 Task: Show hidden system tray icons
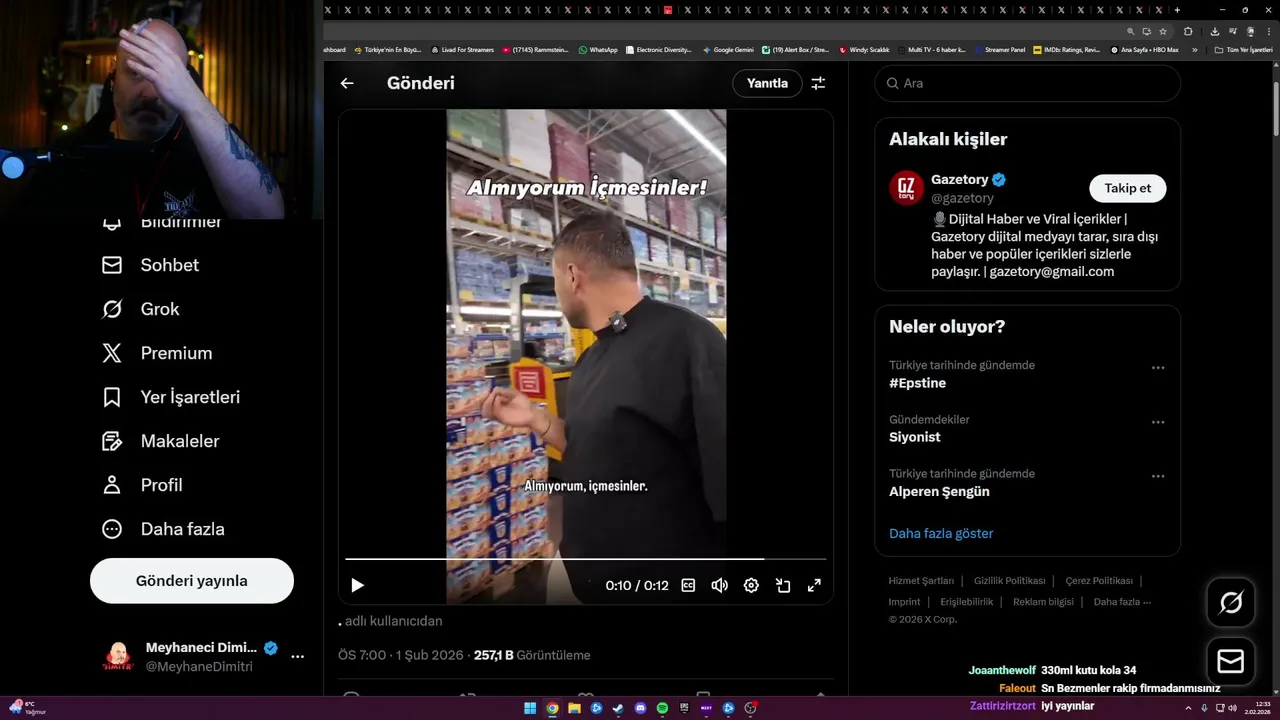1189,708
